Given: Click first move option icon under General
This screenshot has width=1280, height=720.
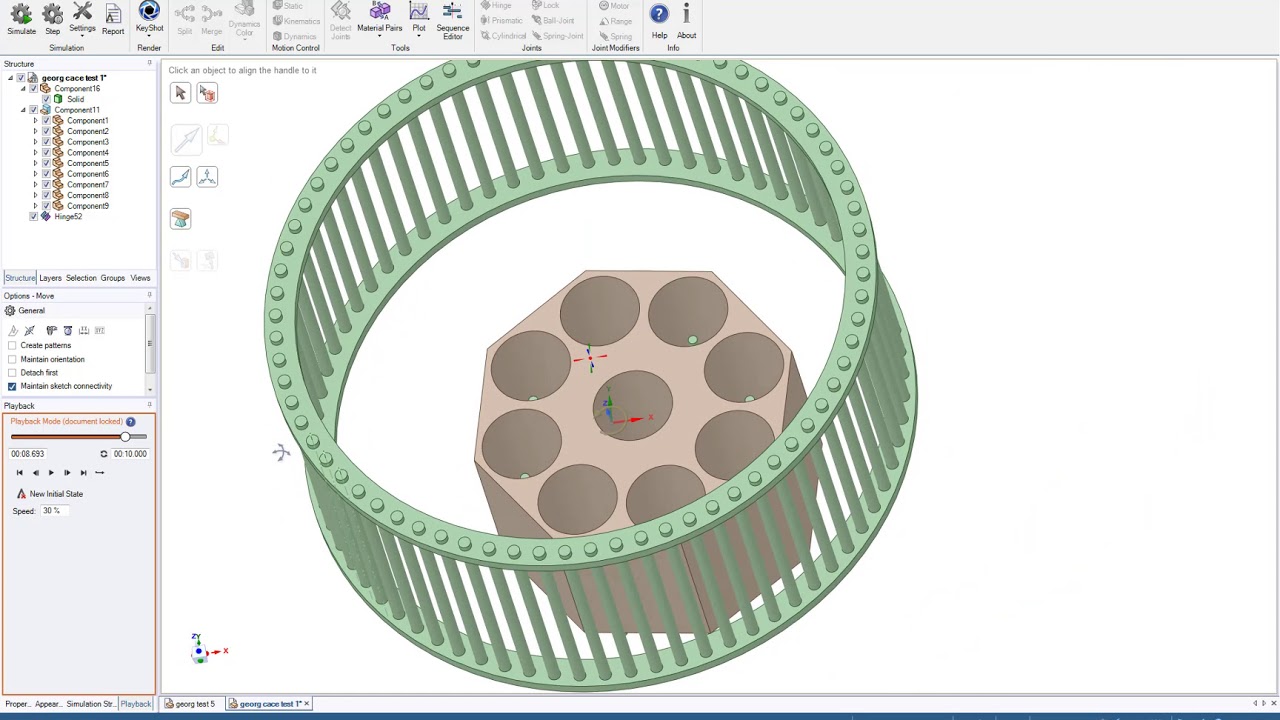Looking at the screenshot, I should coord(12,330).
